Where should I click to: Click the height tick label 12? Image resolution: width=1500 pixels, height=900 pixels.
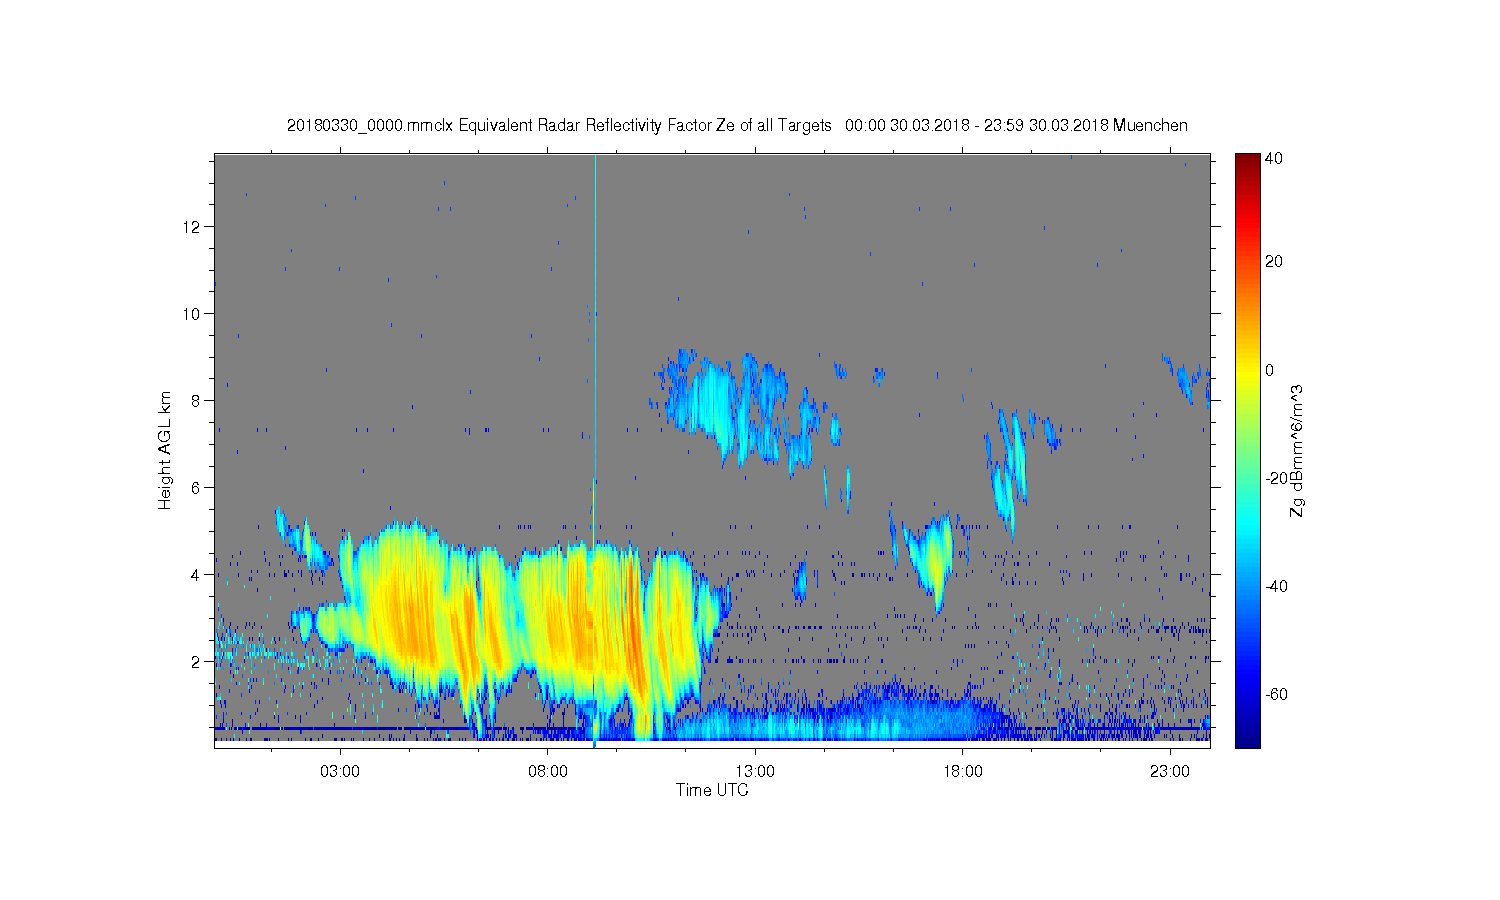[192, 227]
